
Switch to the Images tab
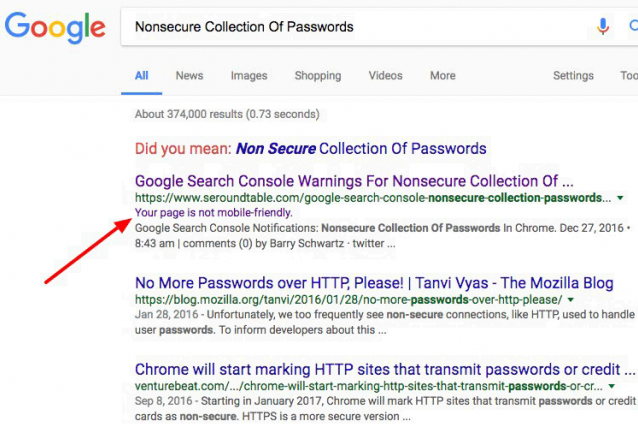pyautogui.click(x=249, y=76)
